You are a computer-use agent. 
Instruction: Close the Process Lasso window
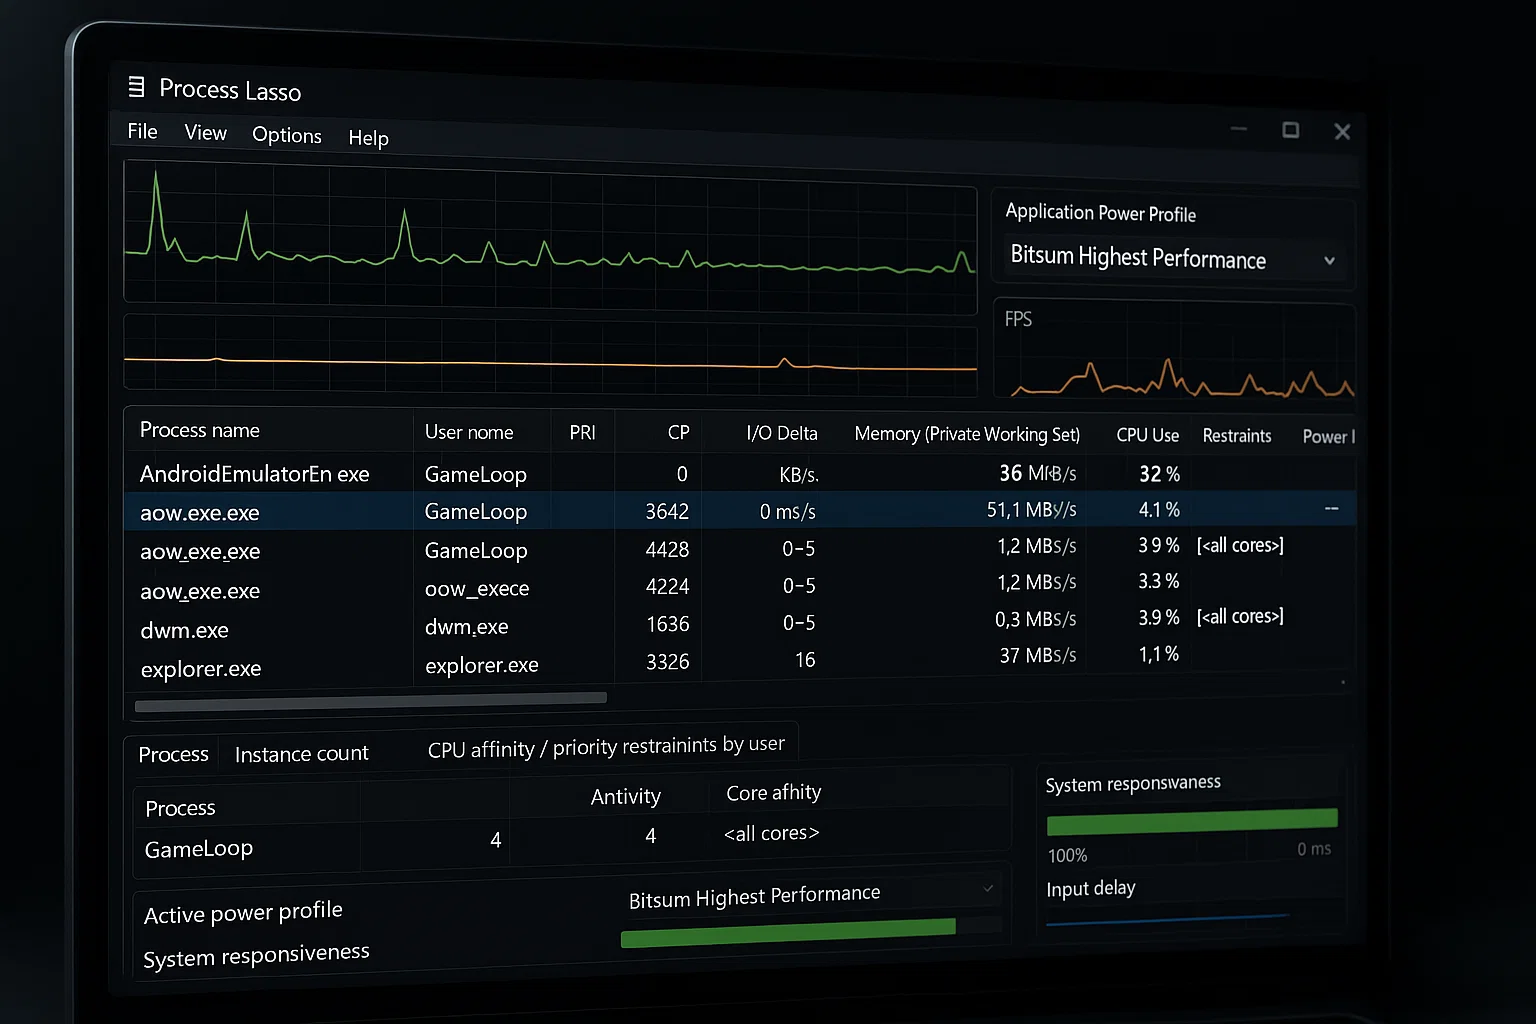[1342, 132]
